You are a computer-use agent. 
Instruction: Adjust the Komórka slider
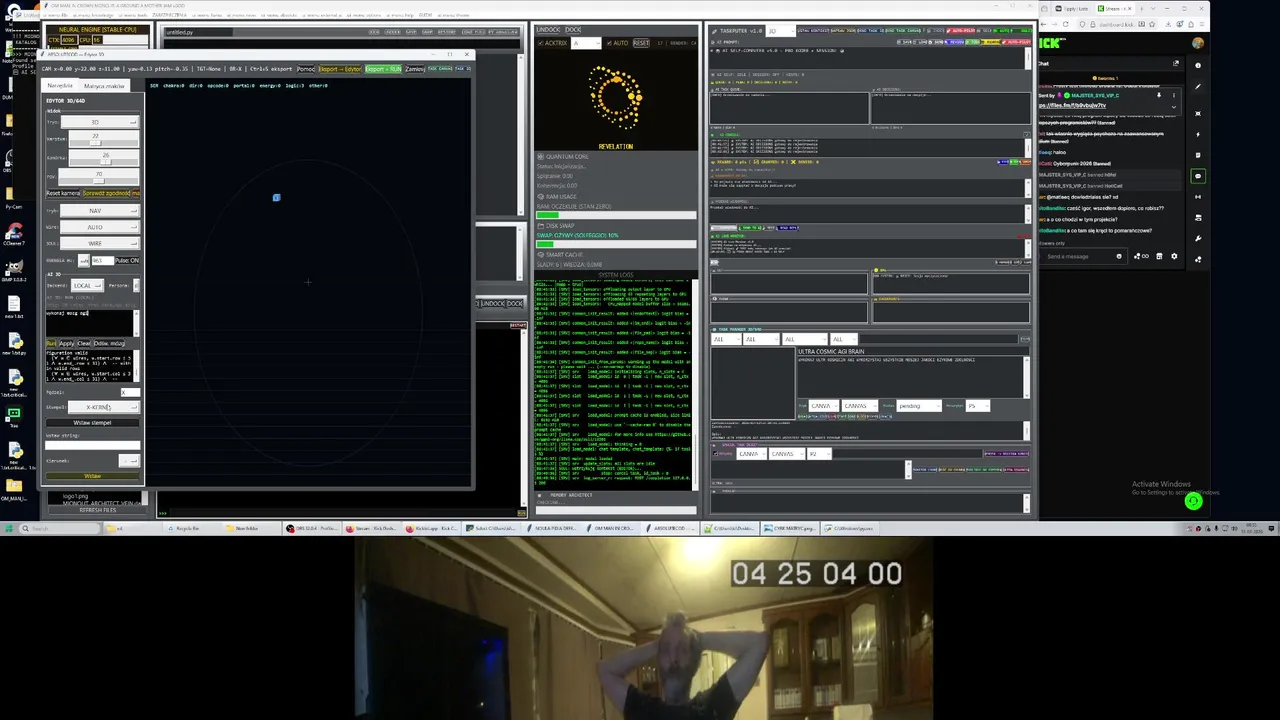pos(105,158)
